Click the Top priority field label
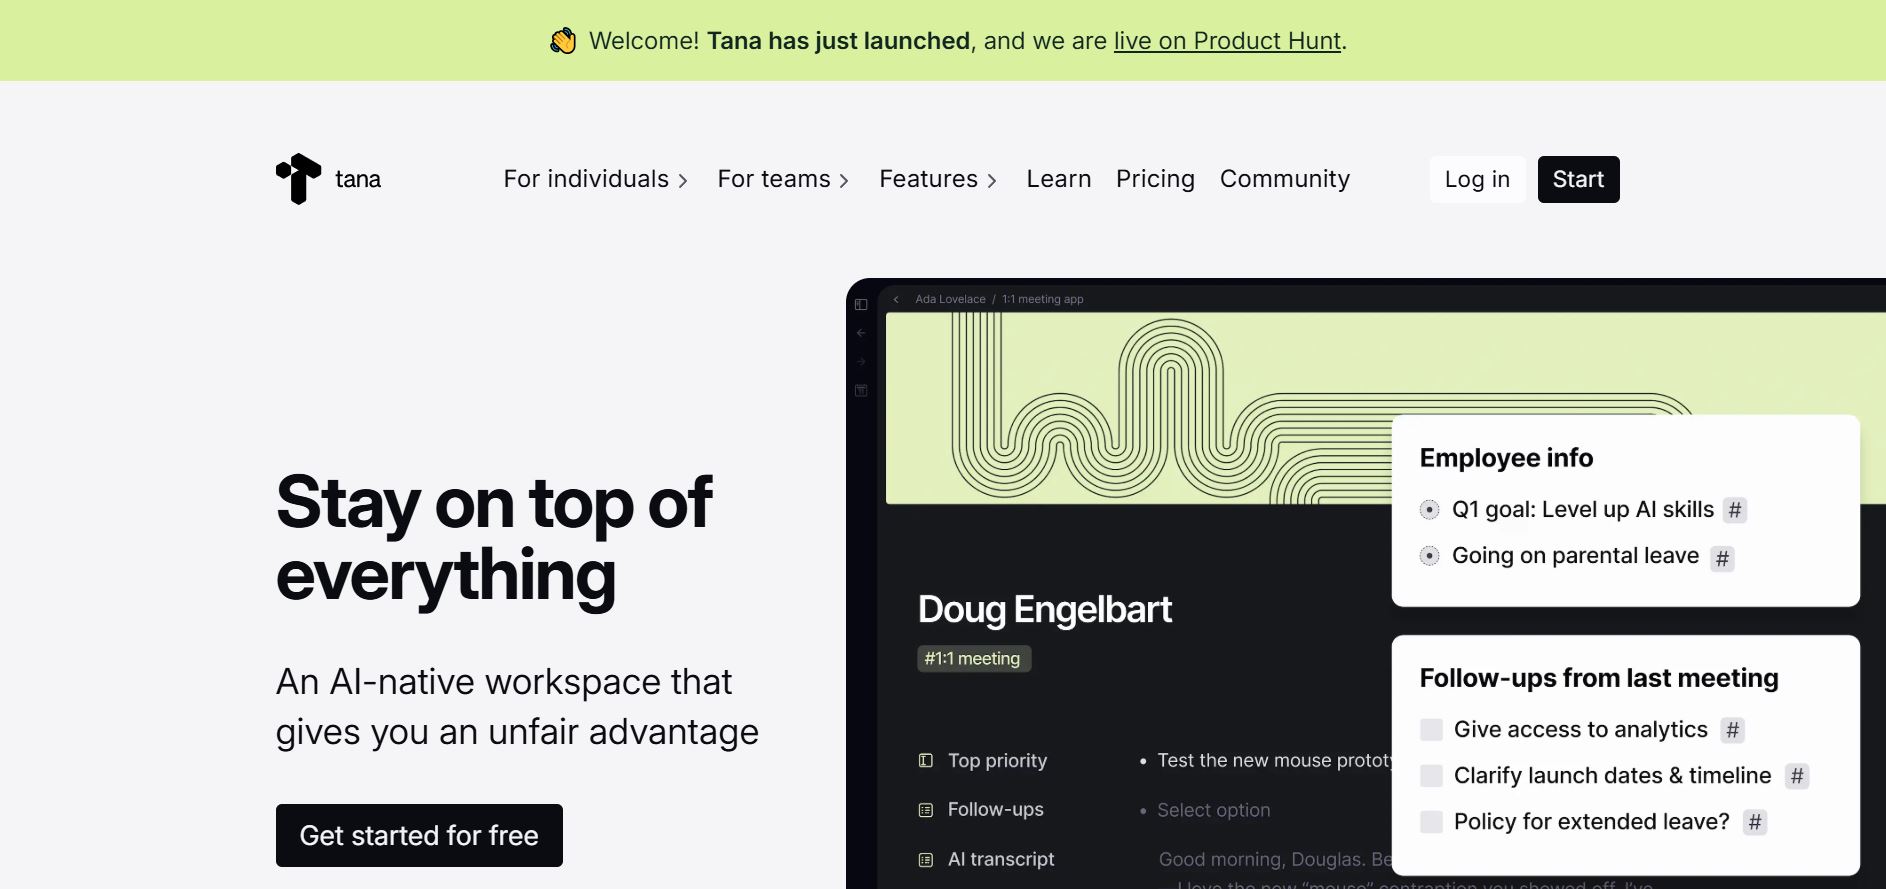Viewport: 1886px width, 889px height. (x=997, y=761)
